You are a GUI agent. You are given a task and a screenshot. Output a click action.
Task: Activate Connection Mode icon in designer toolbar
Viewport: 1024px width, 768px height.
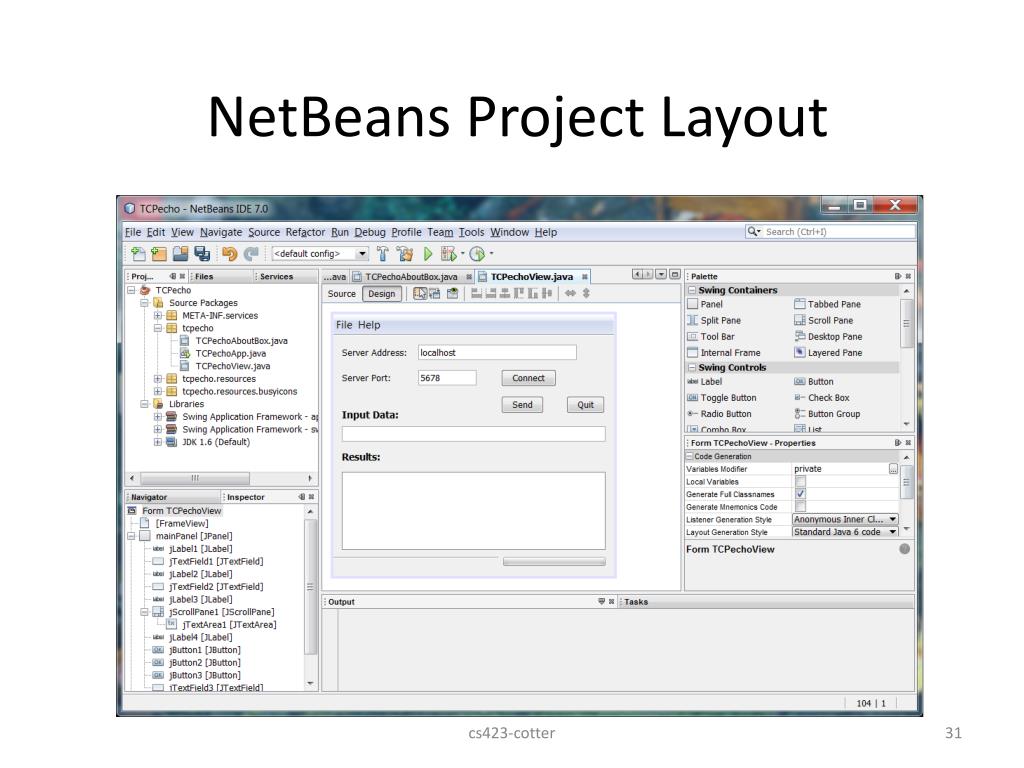pos(435,294)
